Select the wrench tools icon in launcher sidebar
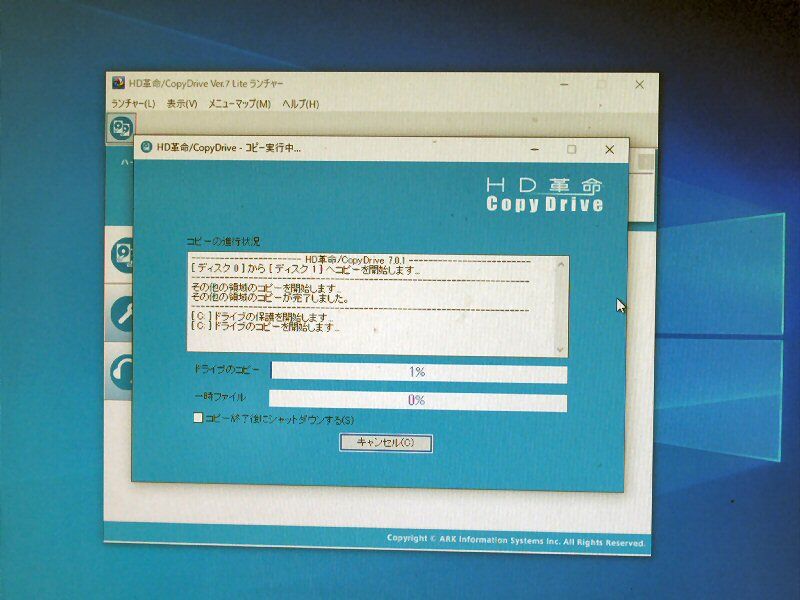Screen dimensions: 800x600 tap(121, 314)
